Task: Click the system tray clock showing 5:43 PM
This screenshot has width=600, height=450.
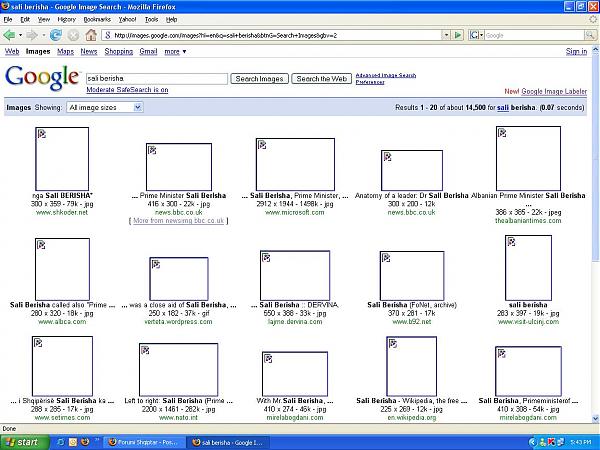Action: pos(583,442)
